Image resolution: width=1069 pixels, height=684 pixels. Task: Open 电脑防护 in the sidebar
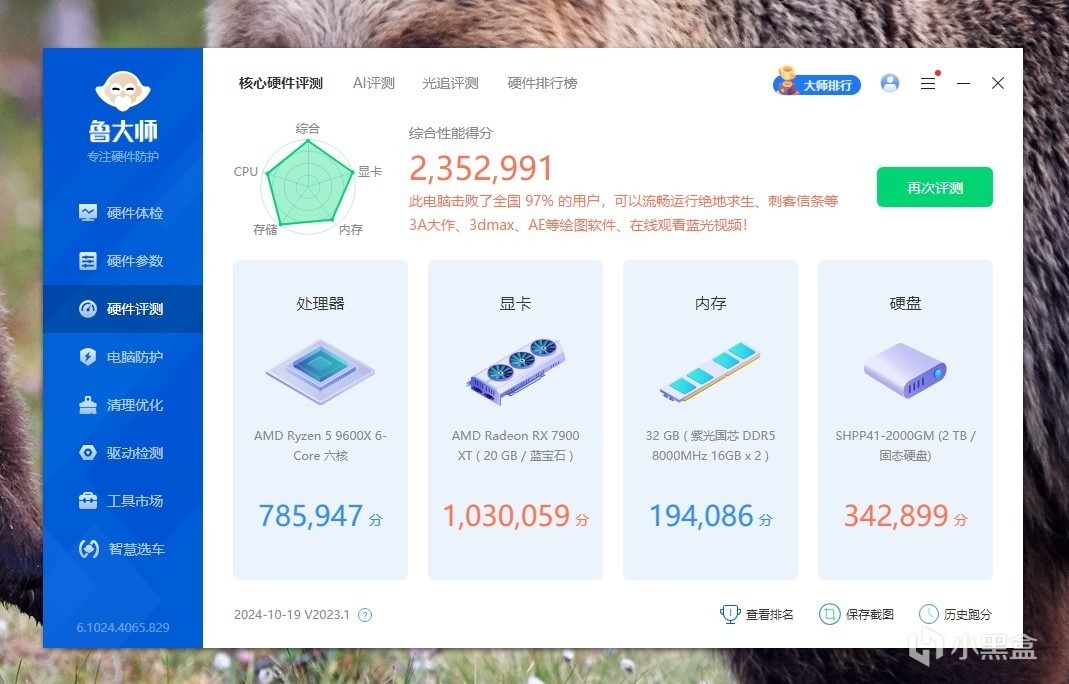point(123,357)
